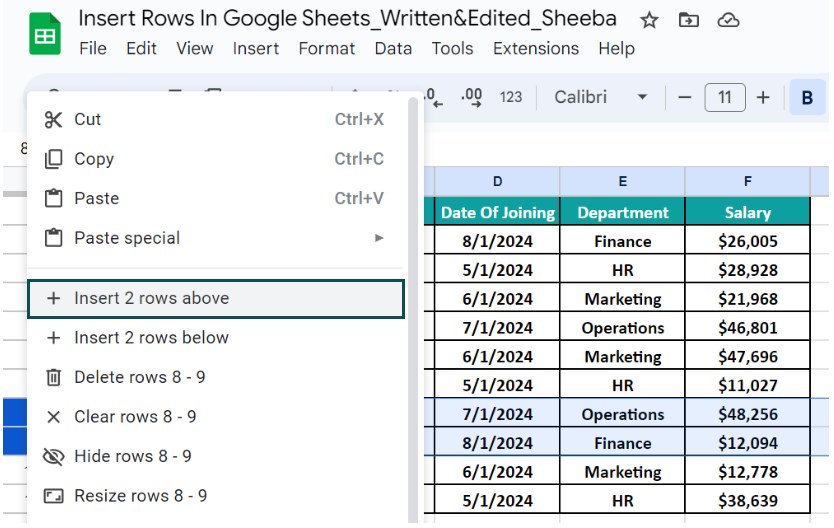
Task: Open the Insert menu
Action: (x=255, y=48)
